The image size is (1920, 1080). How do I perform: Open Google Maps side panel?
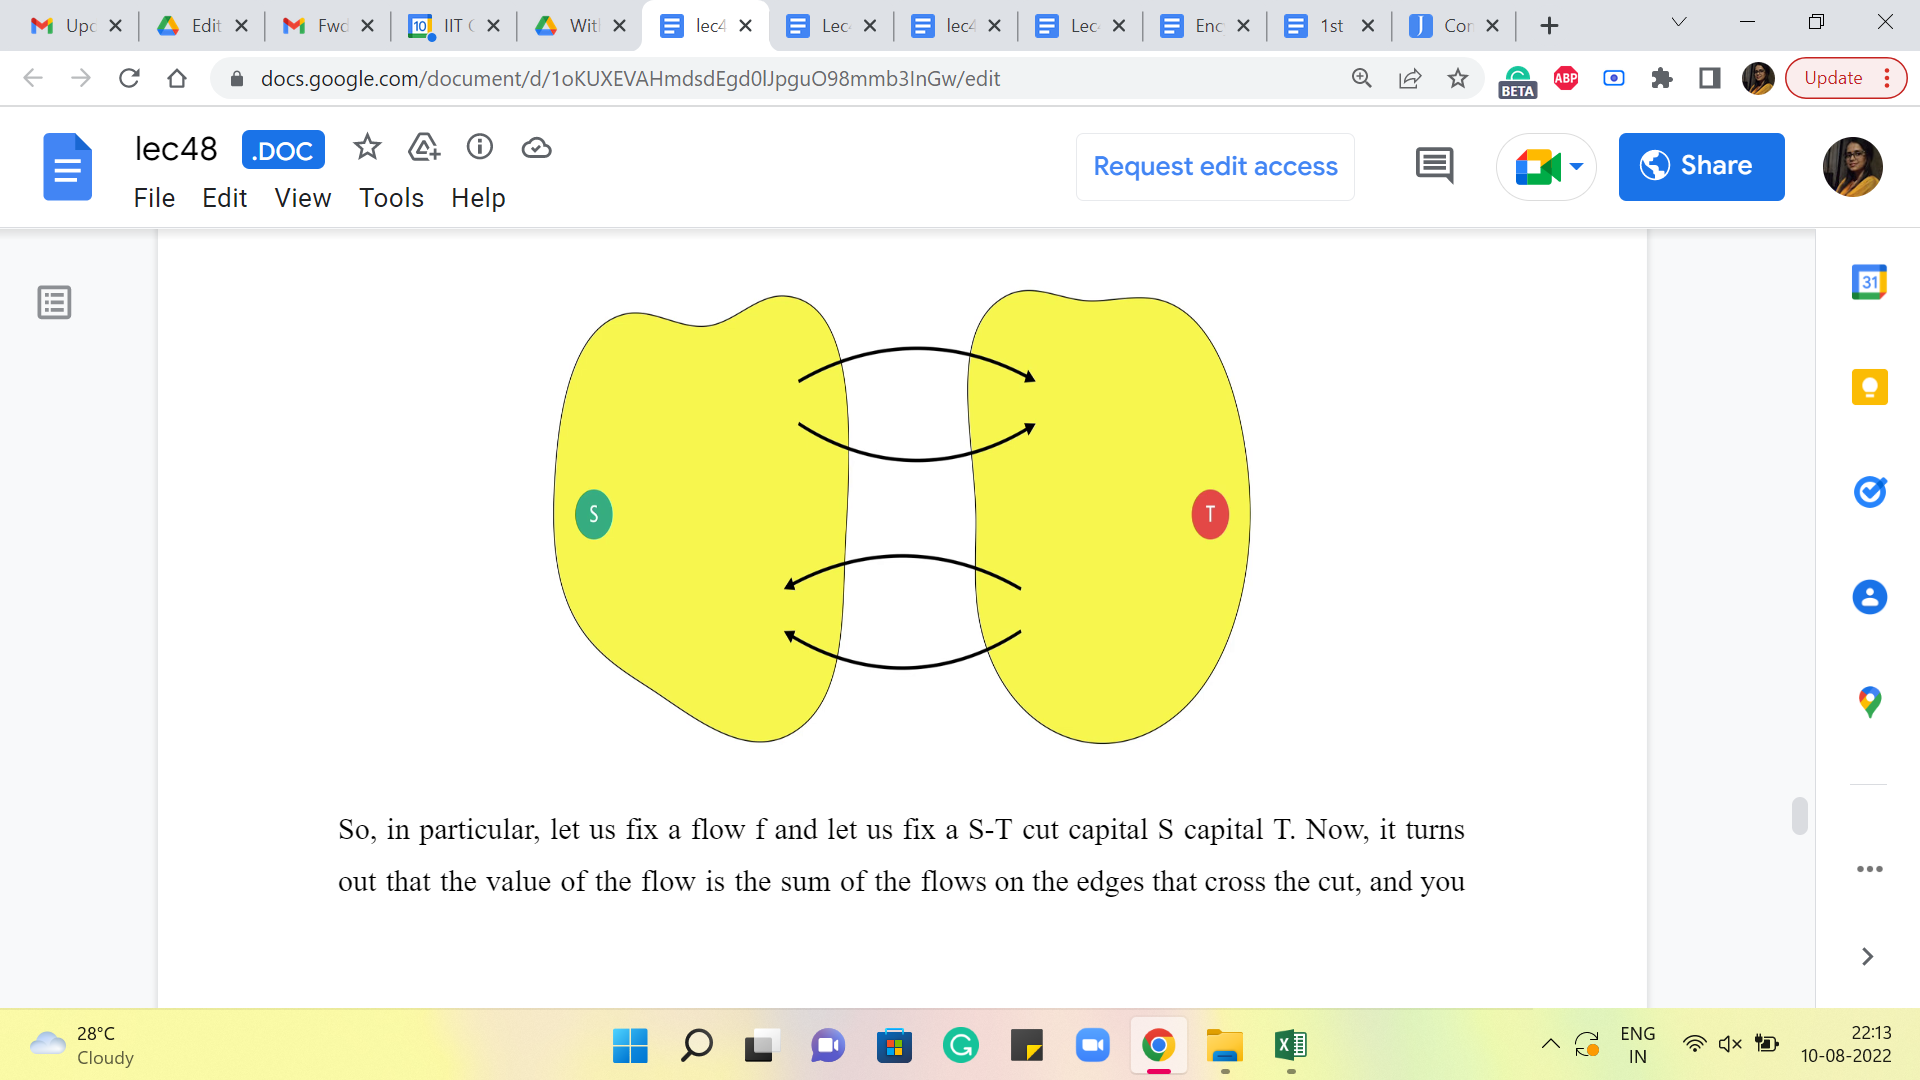pyautogui.click(x=1869, y=702)
